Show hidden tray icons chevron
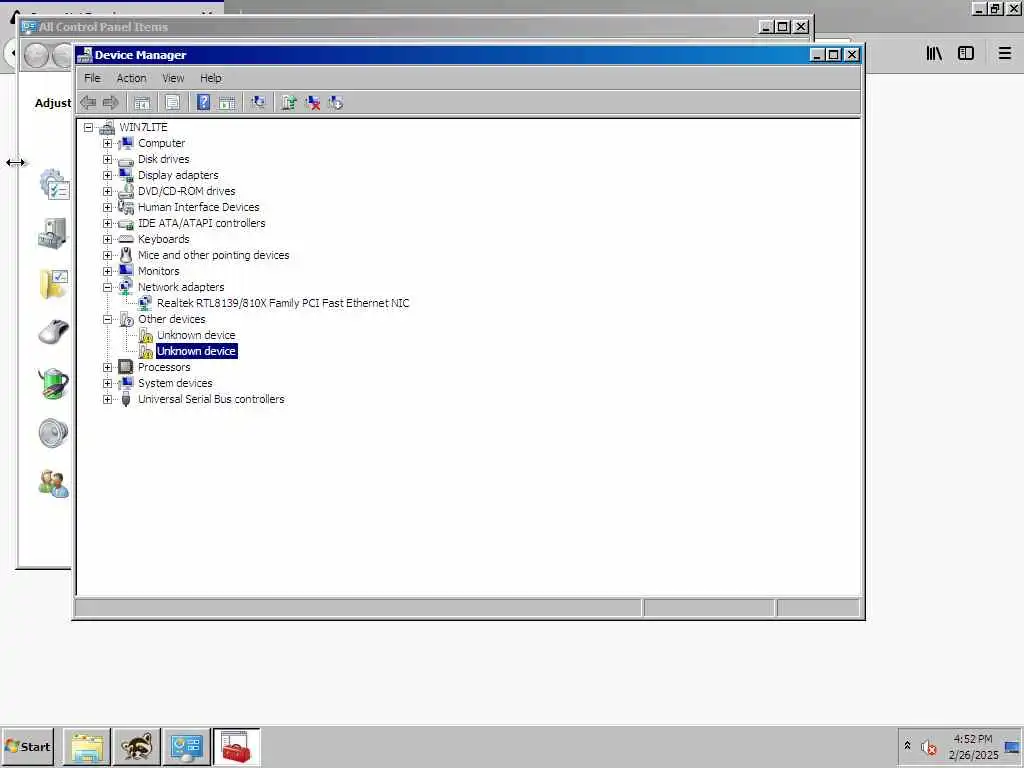This screenshot has width=1024, height=768. [x=907, y=746]
